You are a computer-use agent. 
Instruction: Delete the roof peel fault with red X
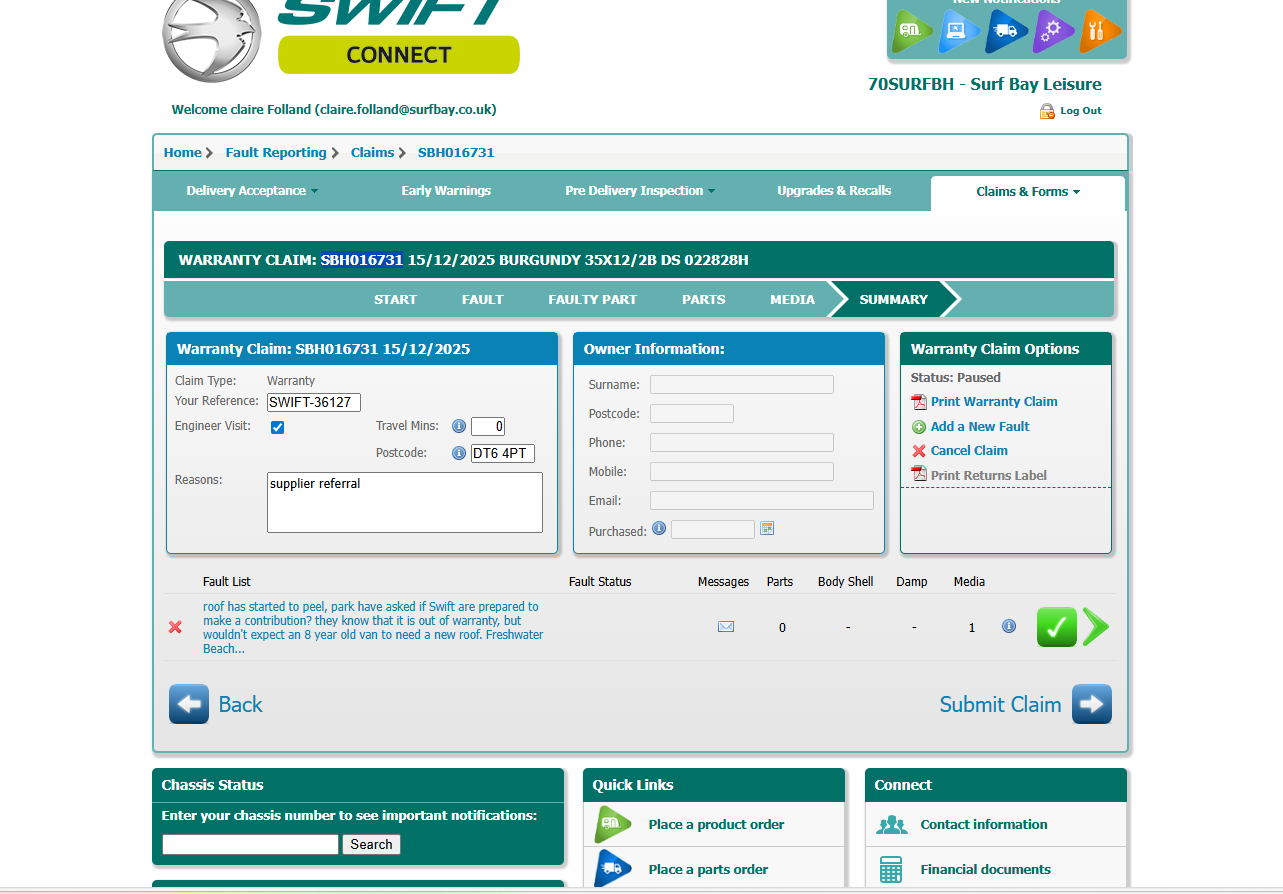click(x=175, y=627)
